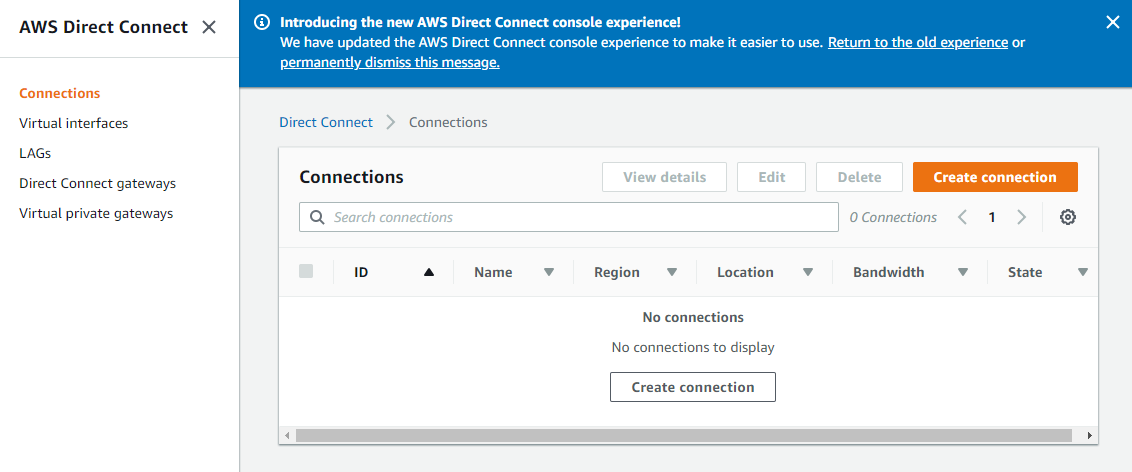Click the Connections breadcrumb text
Screen dimensions: 1132x472
click(x=448, y=122)
